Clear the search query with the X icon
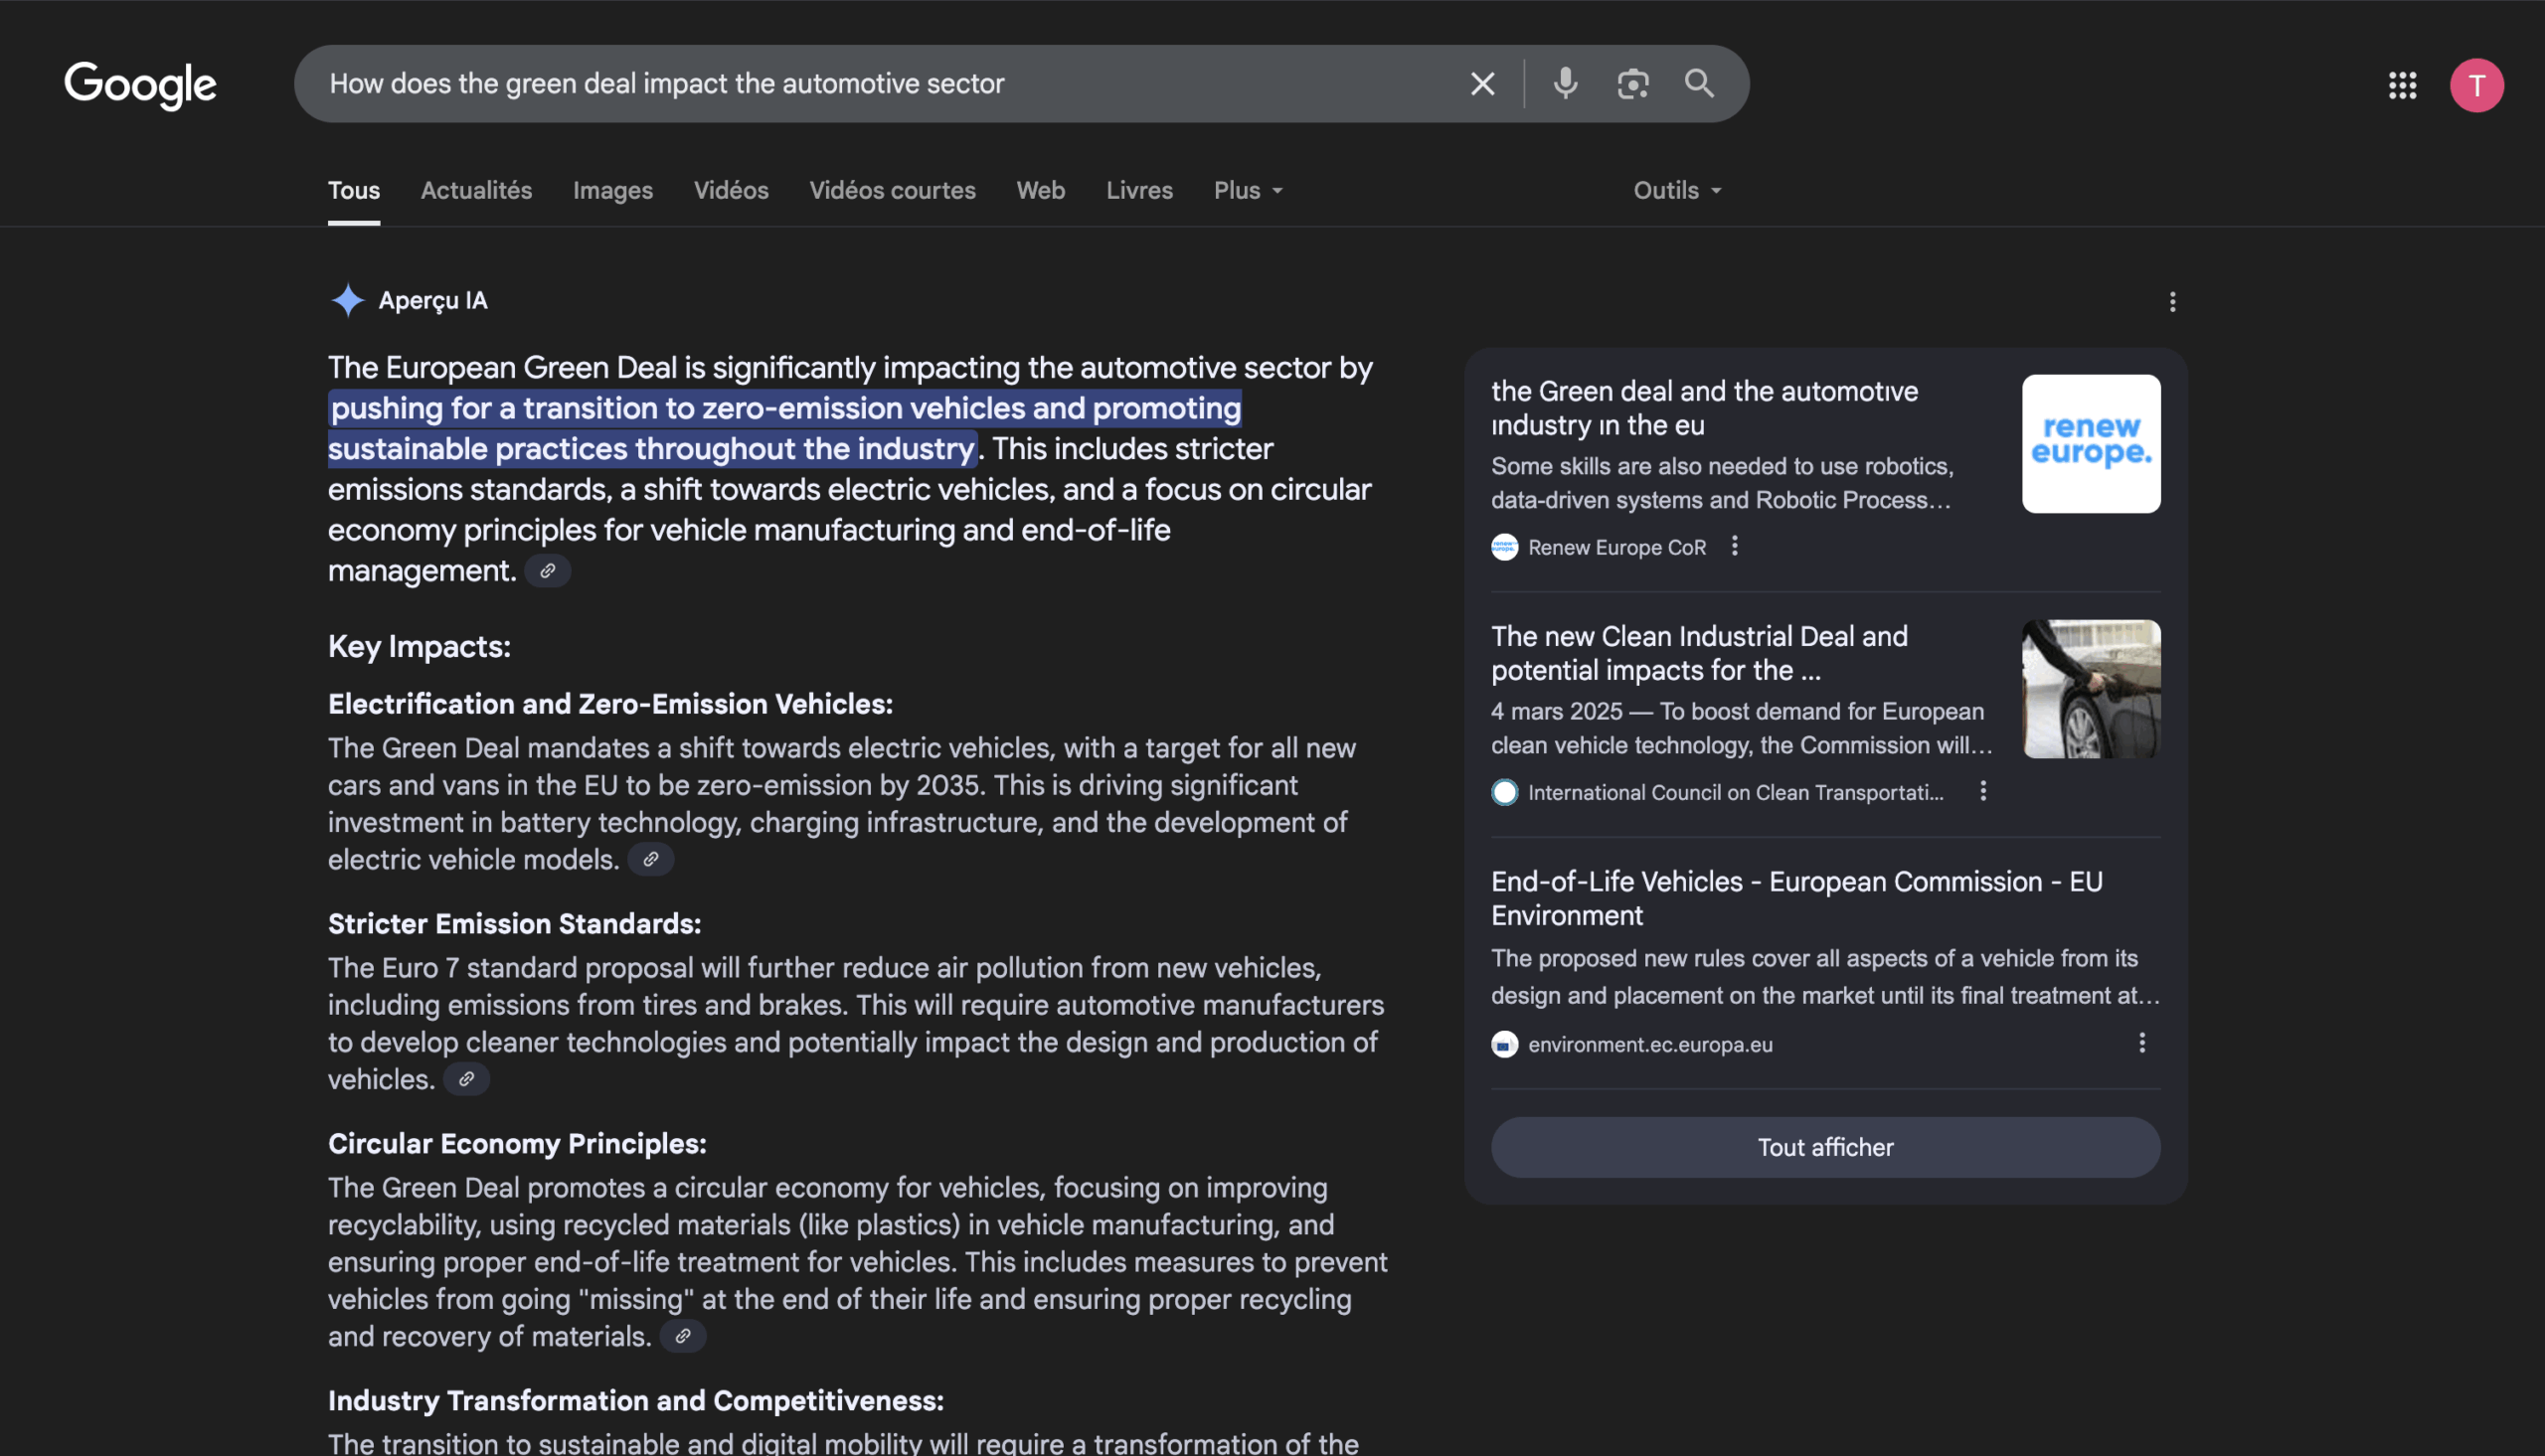 [x=1482, y=84]
